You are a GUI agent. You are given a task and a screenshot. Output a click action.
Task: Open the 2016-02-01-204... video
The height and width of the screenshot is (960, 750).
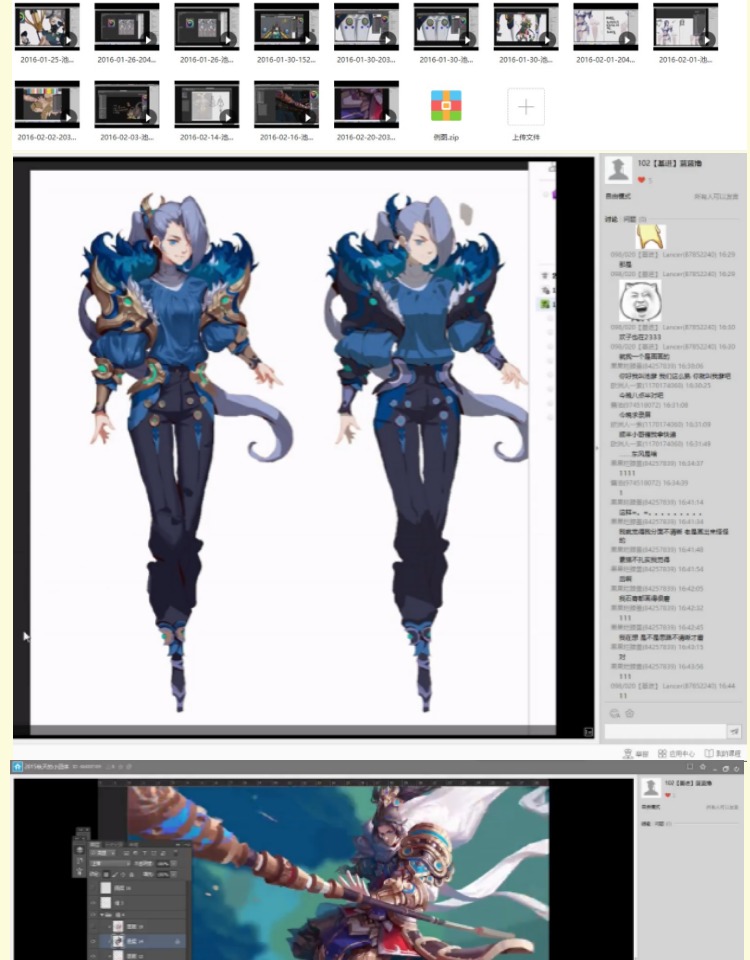[606, 26]
